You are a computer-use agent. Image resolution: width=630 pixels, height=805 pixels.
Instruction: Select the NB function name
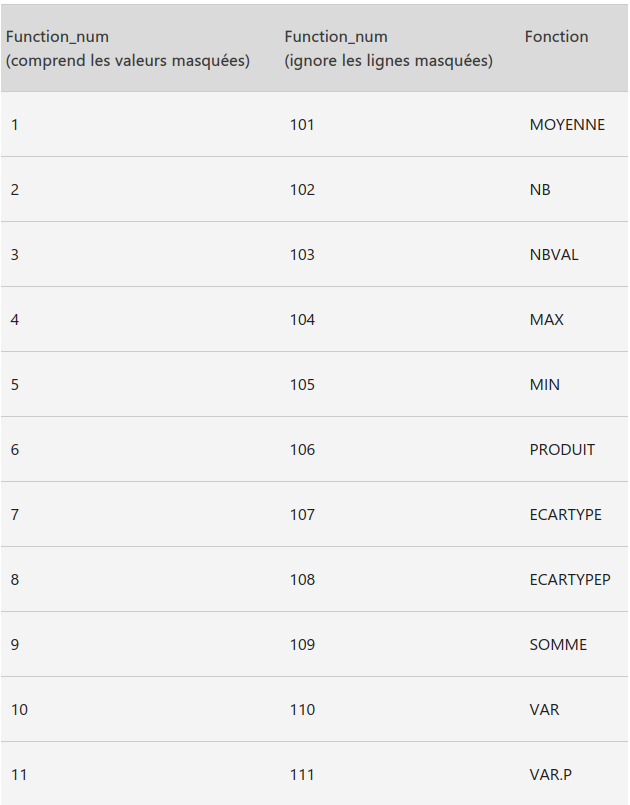540,190
